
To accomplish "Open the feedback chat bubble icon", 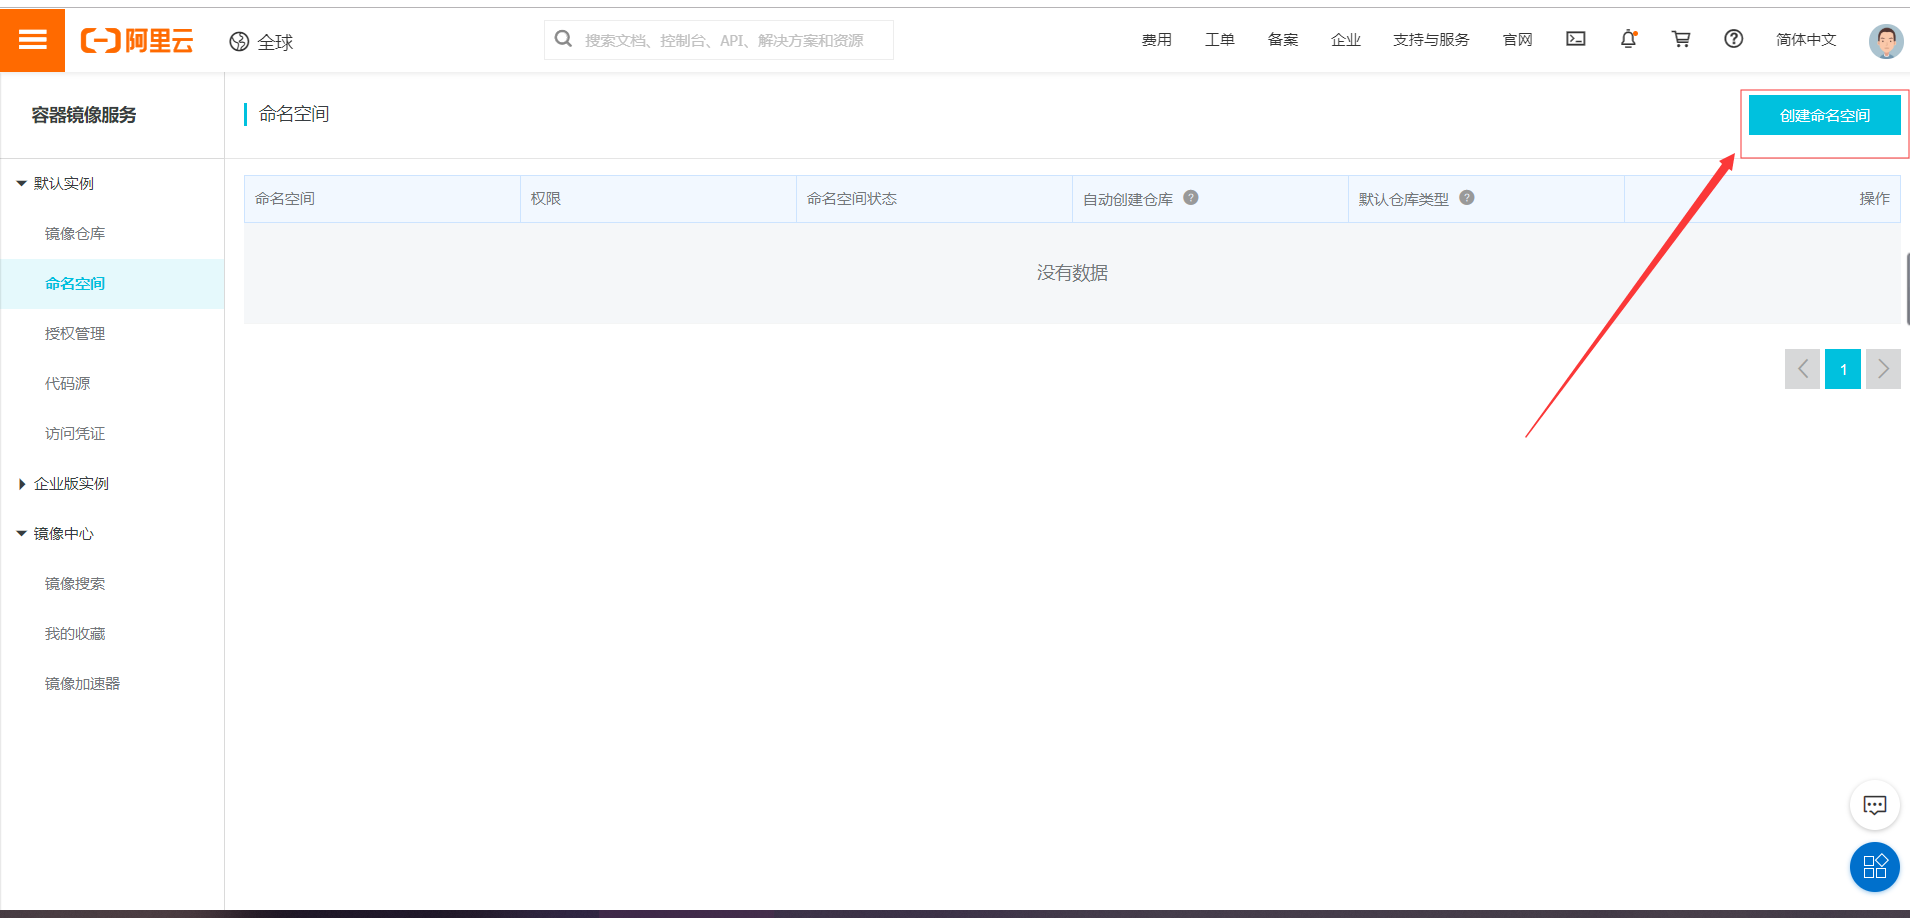I will tap(1875, 804).
